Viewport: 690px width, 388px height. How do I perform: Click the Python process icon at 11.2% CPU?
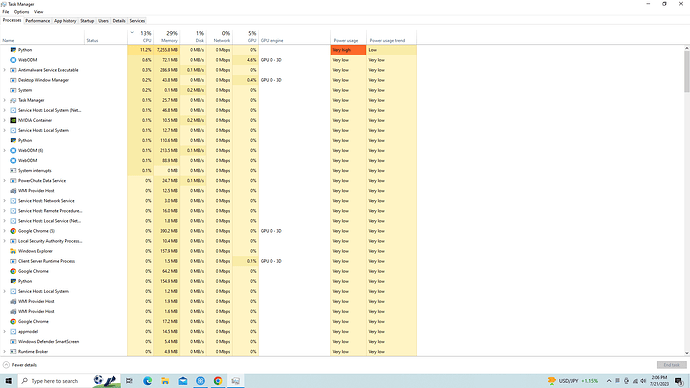click(13, 50)
